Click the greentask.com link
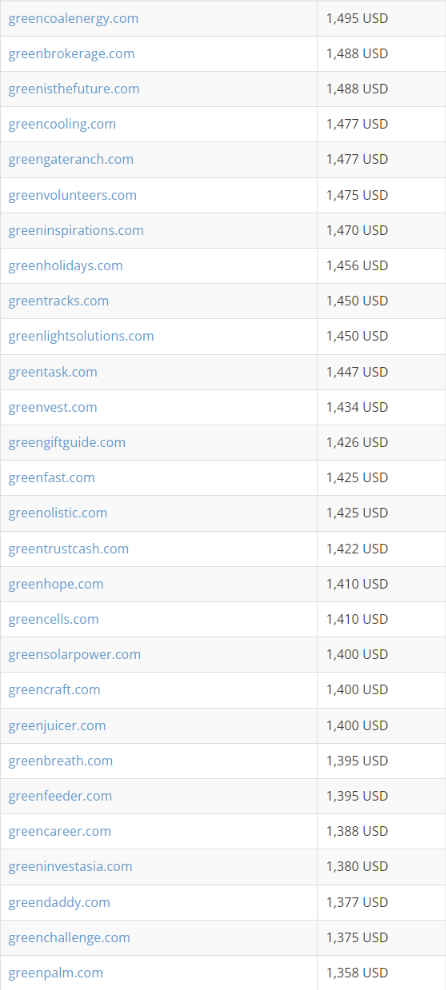The image size is (446, 990). click(x=53, y=372)
